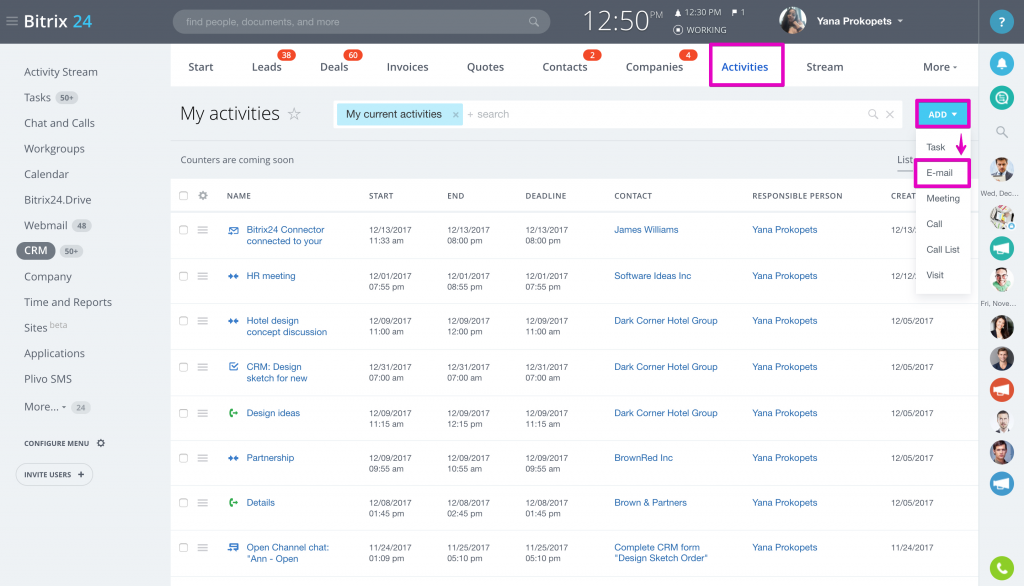Open row actions menu for Design ideas
1024x586 pixels.
tap(202, 414)
